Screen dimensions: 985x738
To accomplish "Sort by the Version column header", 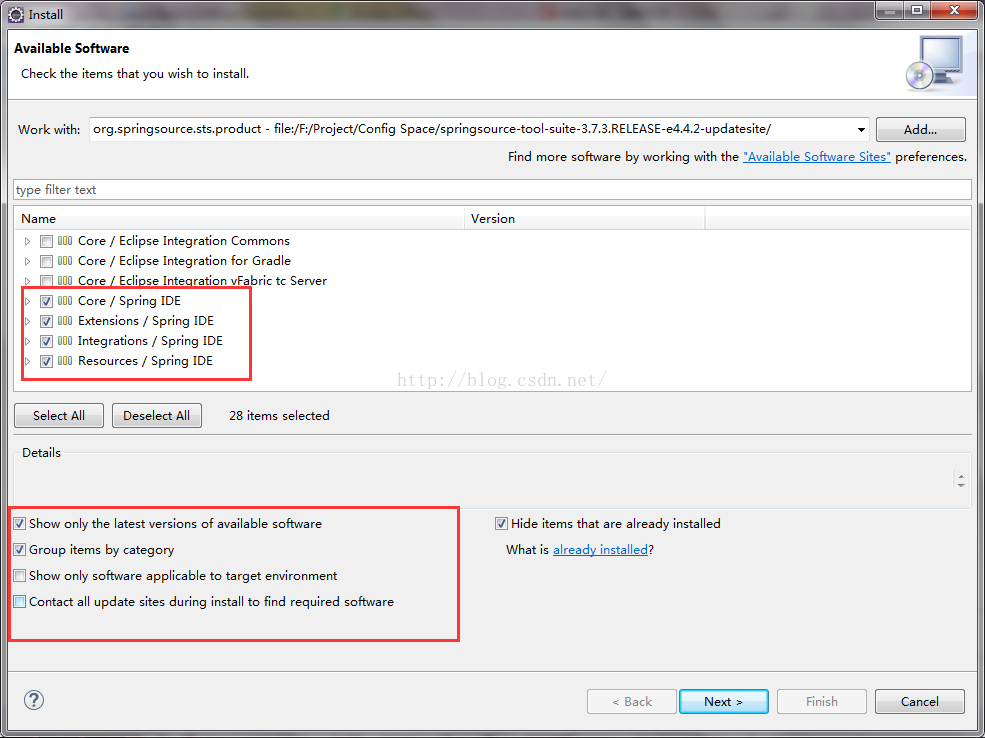I will coord(585,219).
